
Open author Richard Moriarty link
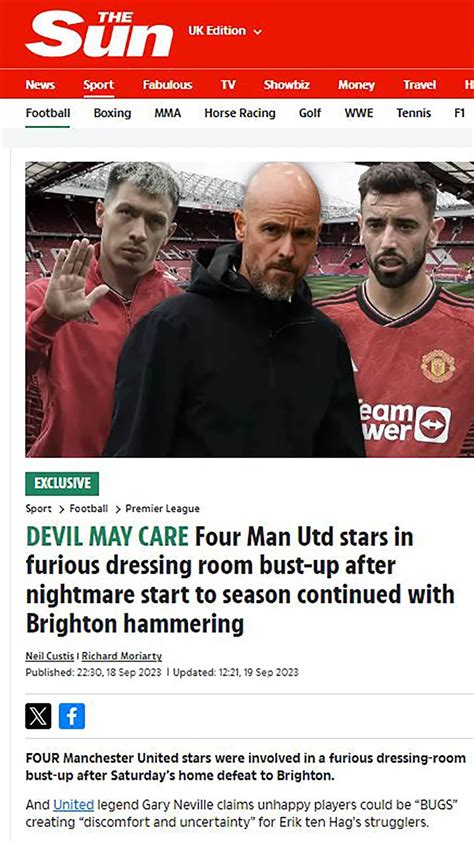[121, 656]
